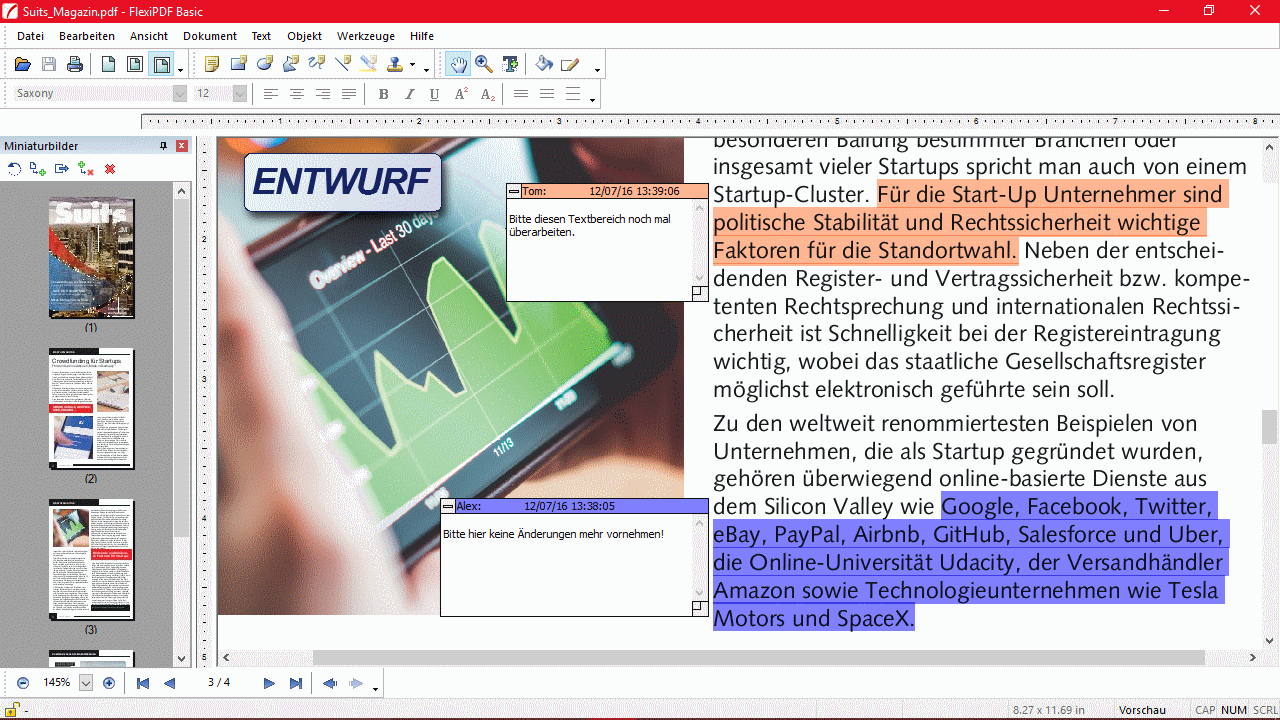Click the Stamp annotation tool
The height and width of the screenshot is (720, 1280).
[395, 65]
